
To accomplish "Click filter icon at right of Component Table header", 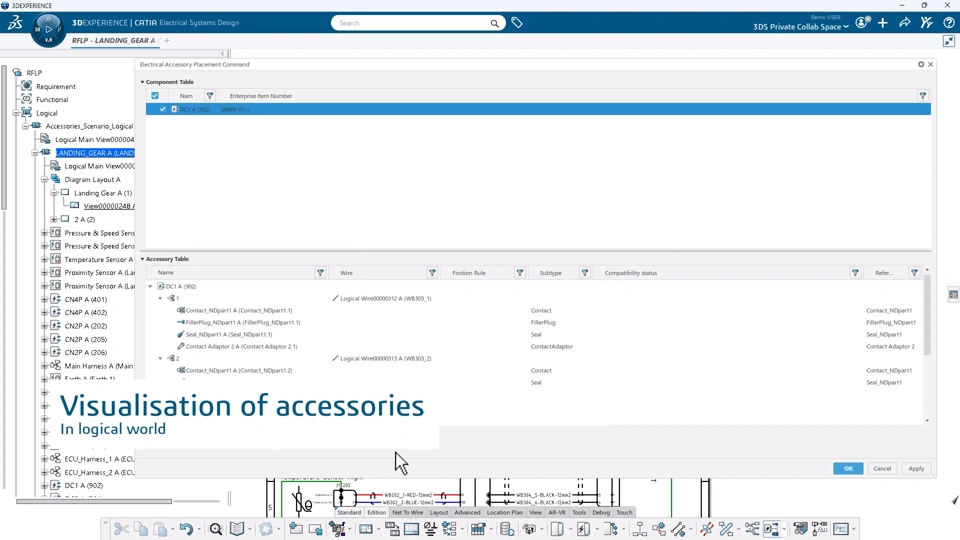I will [x=923, y=96].
